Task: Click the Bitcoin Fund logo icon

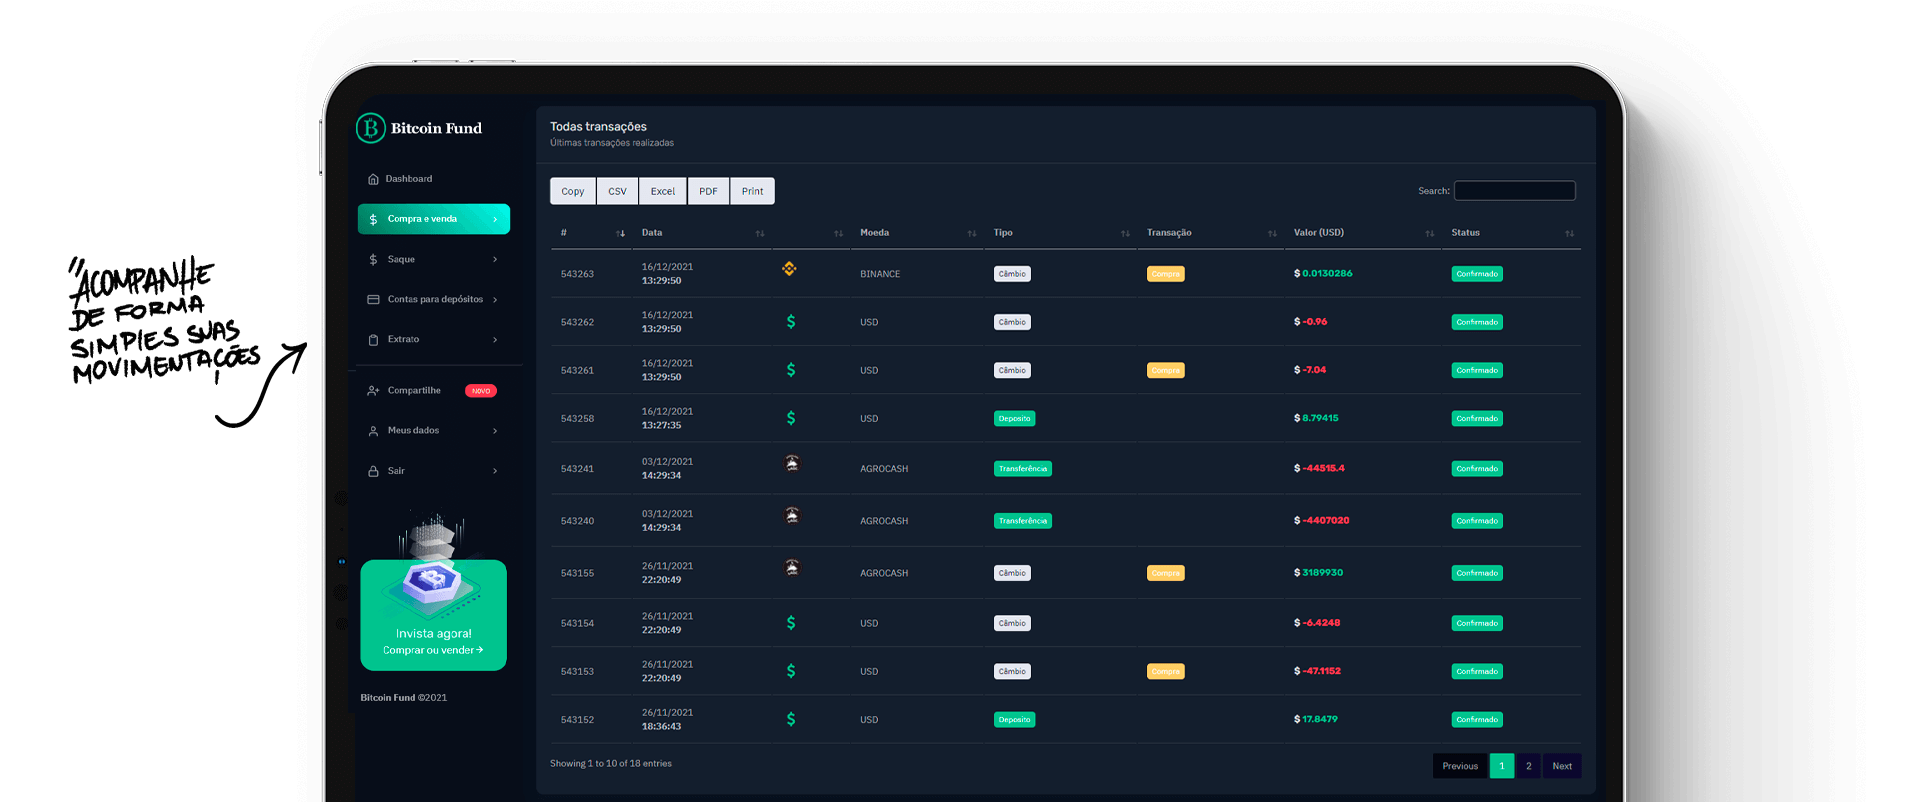Action: [x=371, y=128]
